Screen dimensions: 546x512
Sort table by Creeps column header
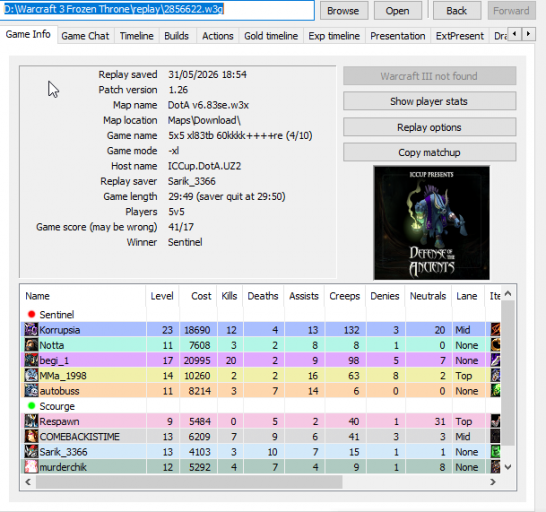345,296
